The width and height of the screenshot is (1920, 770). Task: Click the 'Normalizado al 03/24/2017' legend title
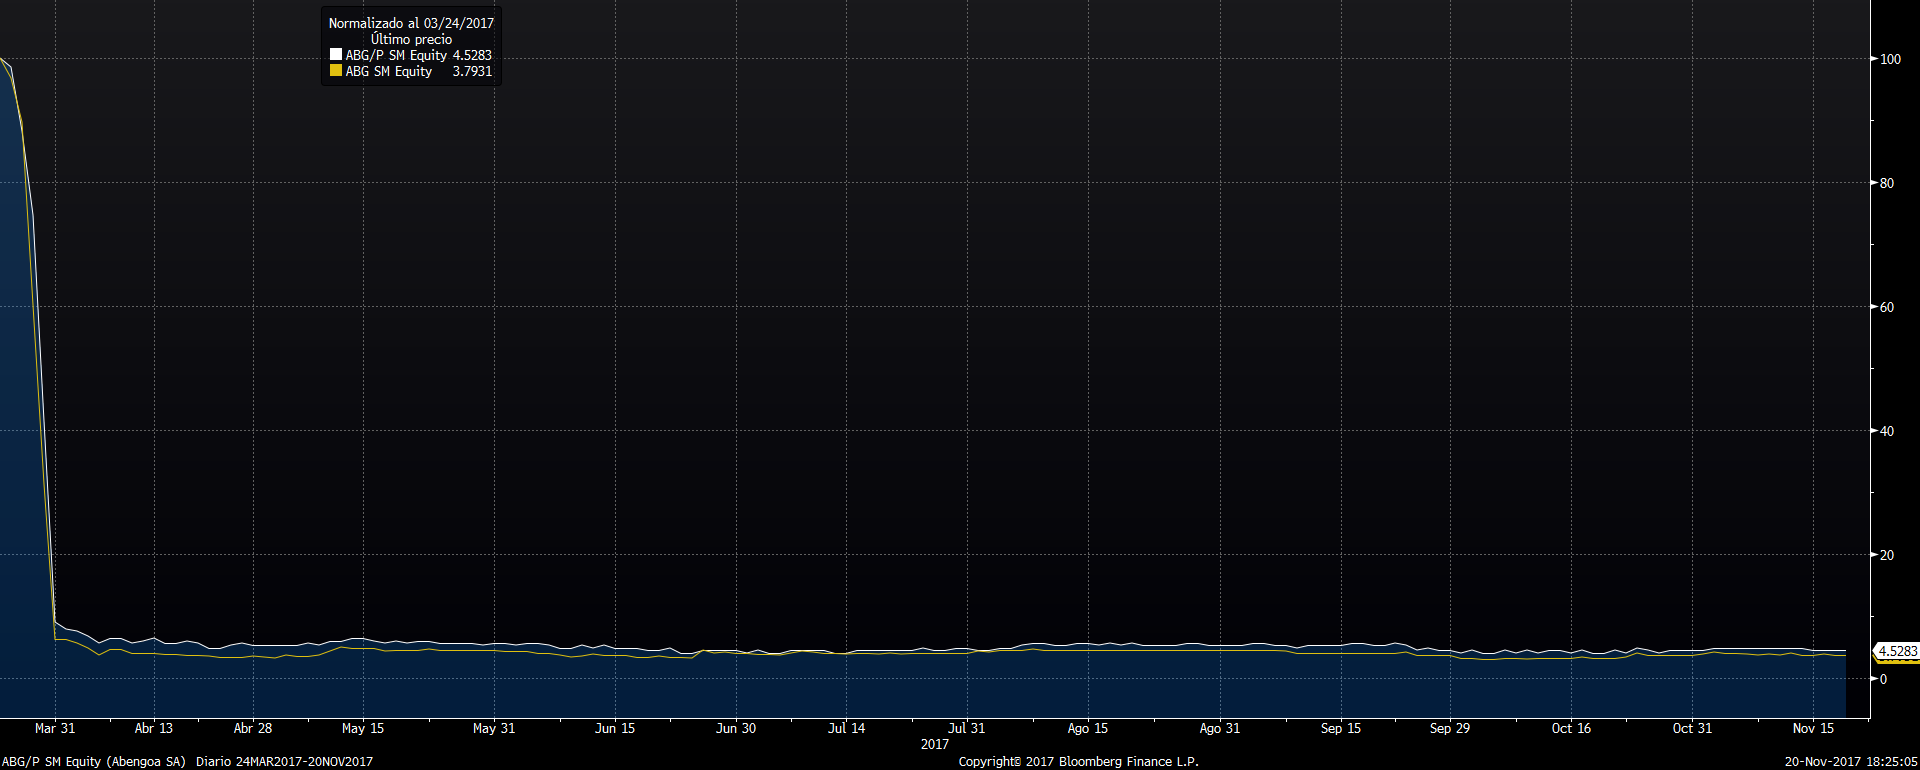point(411,23)
